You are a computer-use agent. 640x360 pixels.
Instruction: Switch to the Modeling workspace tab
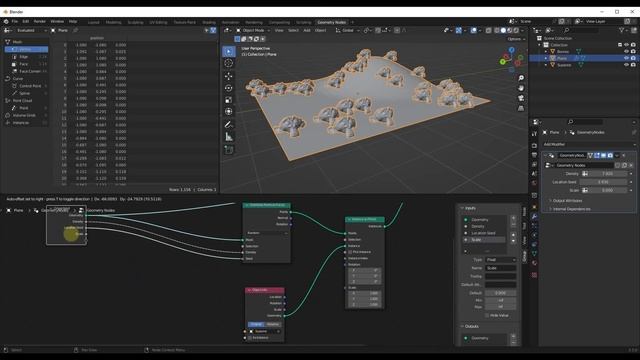tap(113, 22)
